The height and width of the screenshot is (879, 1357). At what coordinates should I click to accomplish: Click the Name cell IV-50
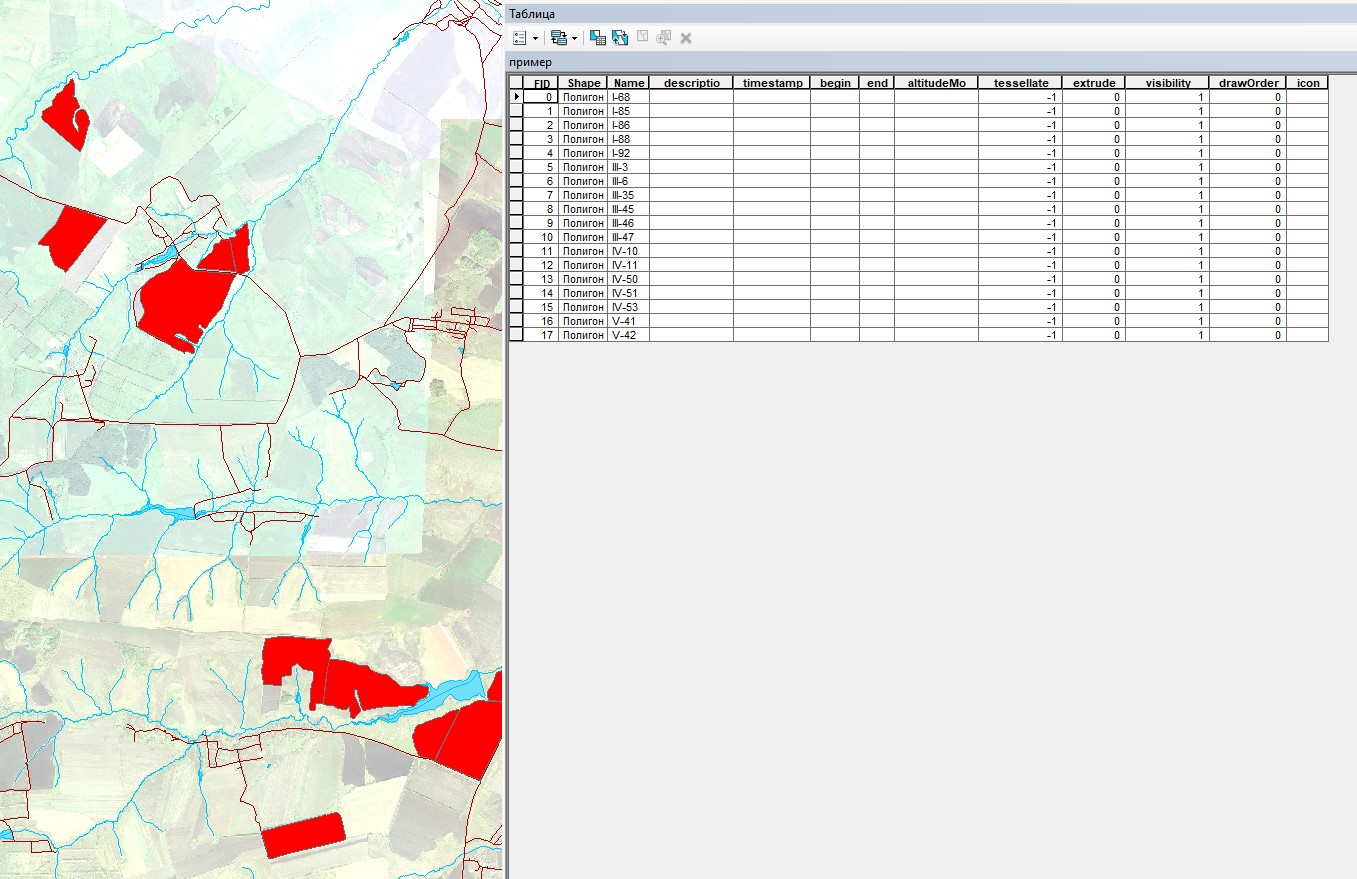tap(628, 279)
